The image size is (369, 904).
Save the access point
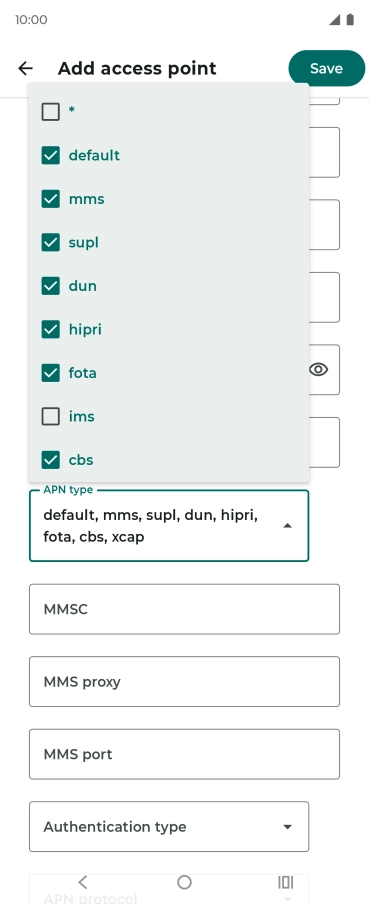[326, 69]
